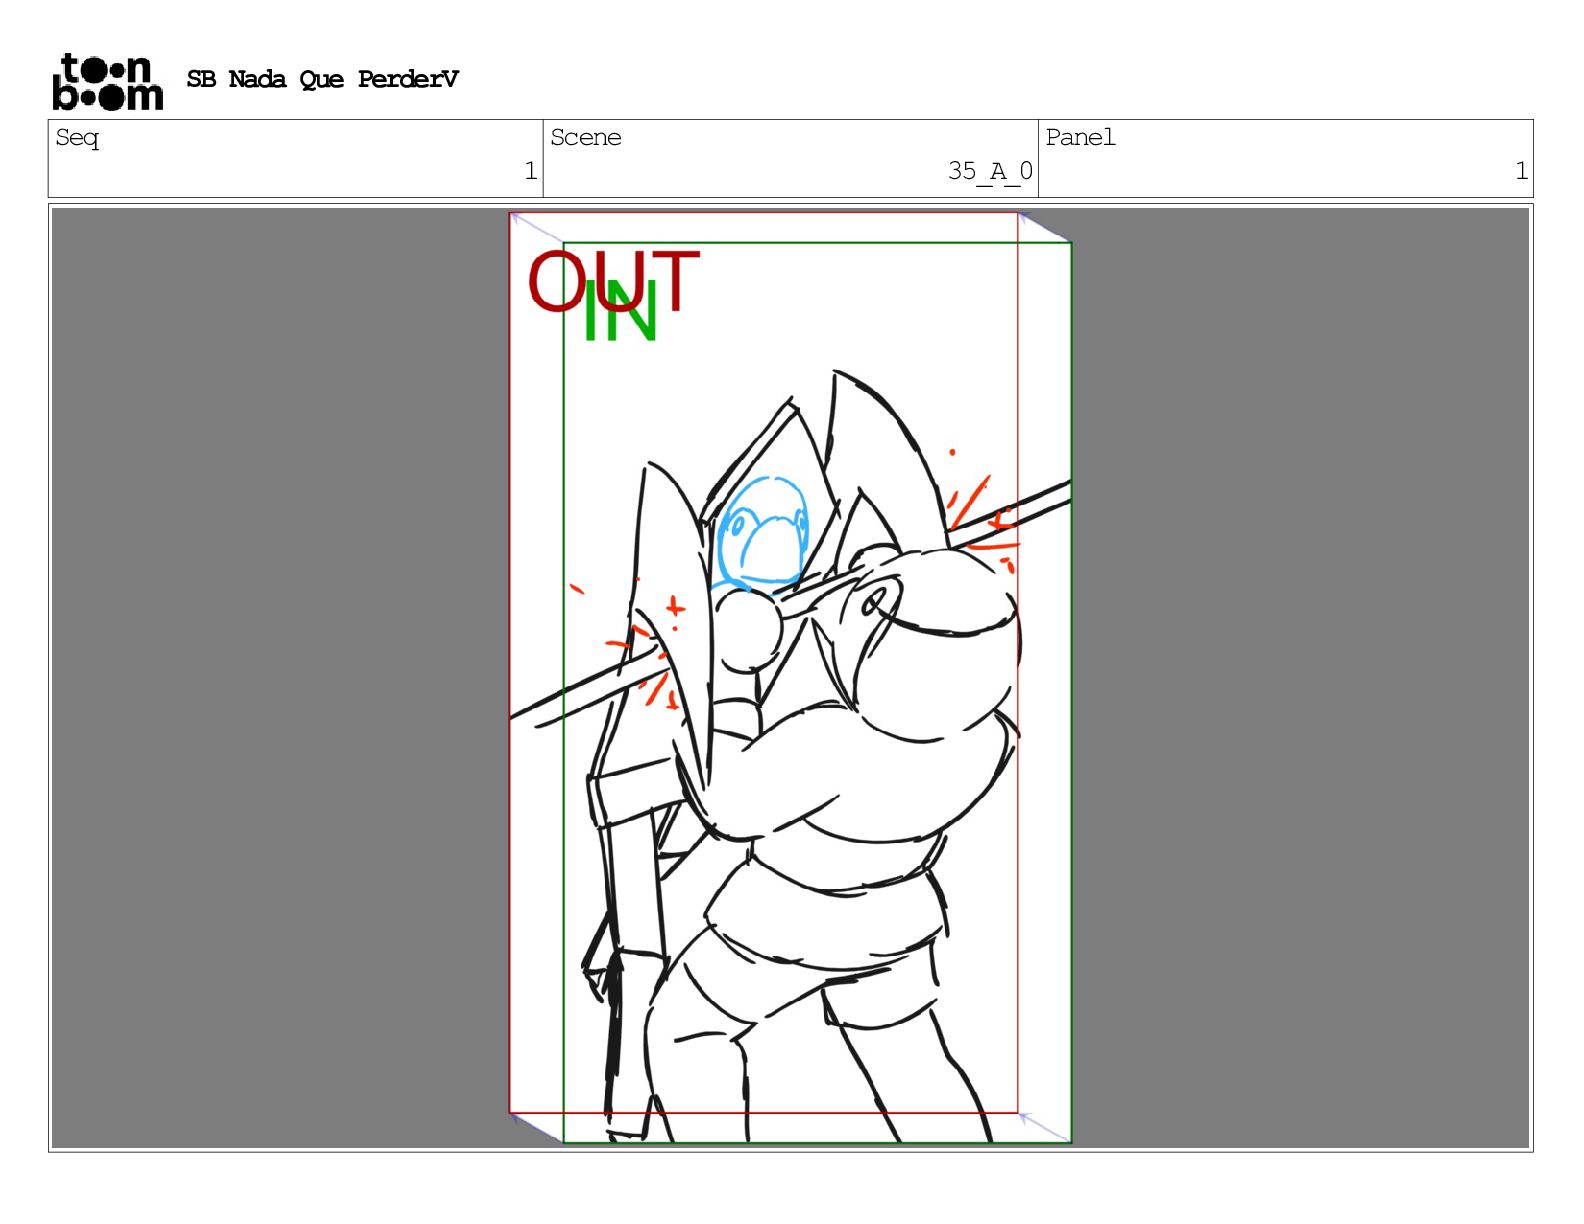Image resolution: width=1584 pixels, height=1224 pixels.
Task: Select the Panel header label
Action: pyautogui.click(x=1080, y=138)
